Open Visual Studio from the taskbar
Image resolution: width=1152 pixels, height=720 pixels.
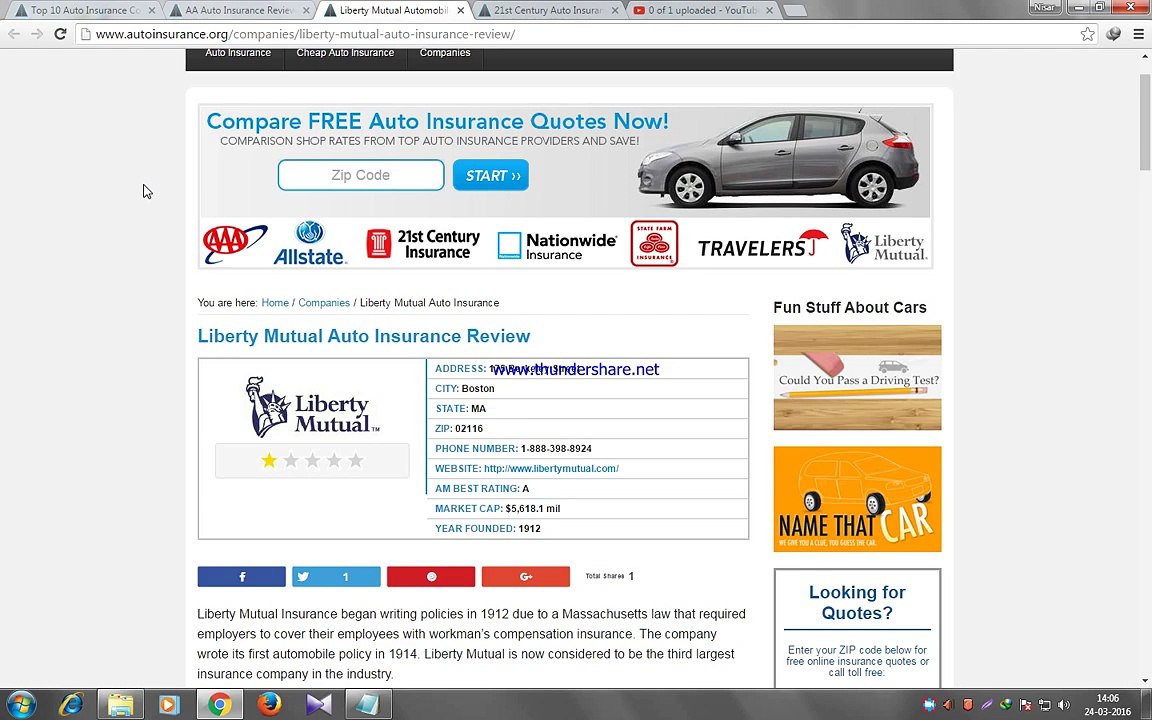click(x=319, y=705)
